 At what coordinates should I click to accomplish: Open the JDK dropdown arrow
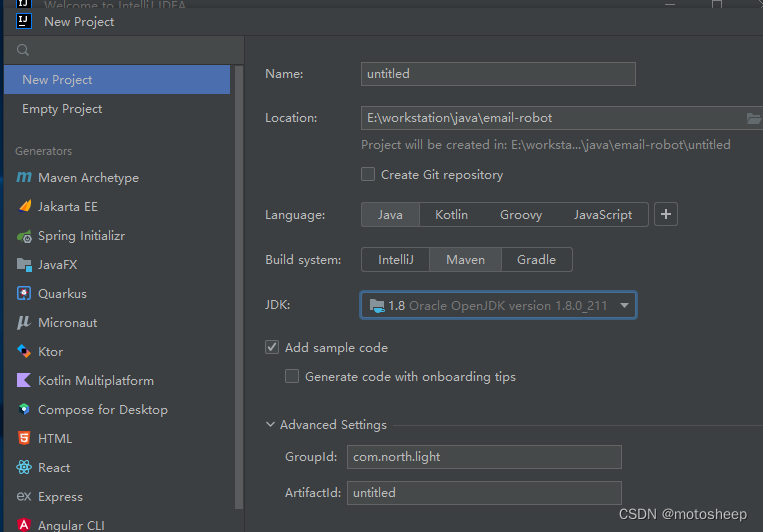(x=624, y=306)
